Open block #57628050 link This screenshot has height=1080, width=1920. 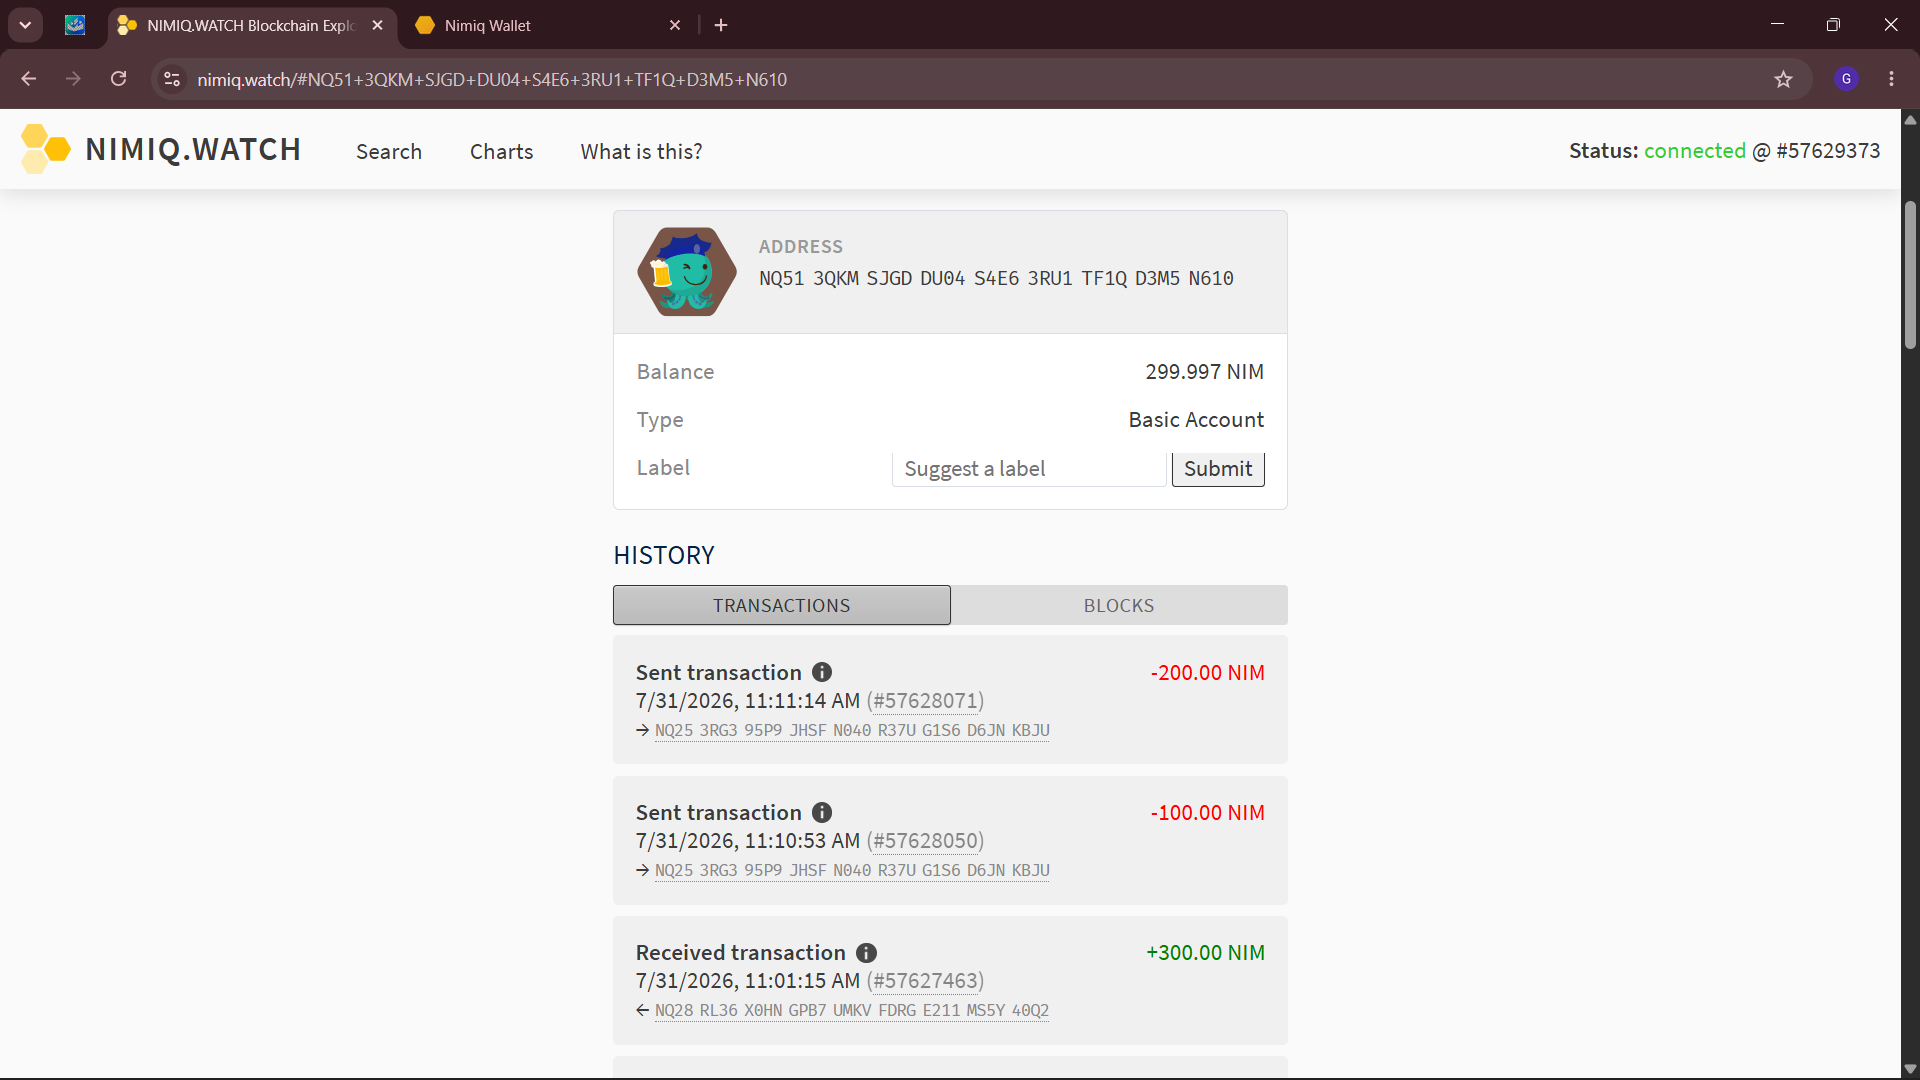coord(925,841)
